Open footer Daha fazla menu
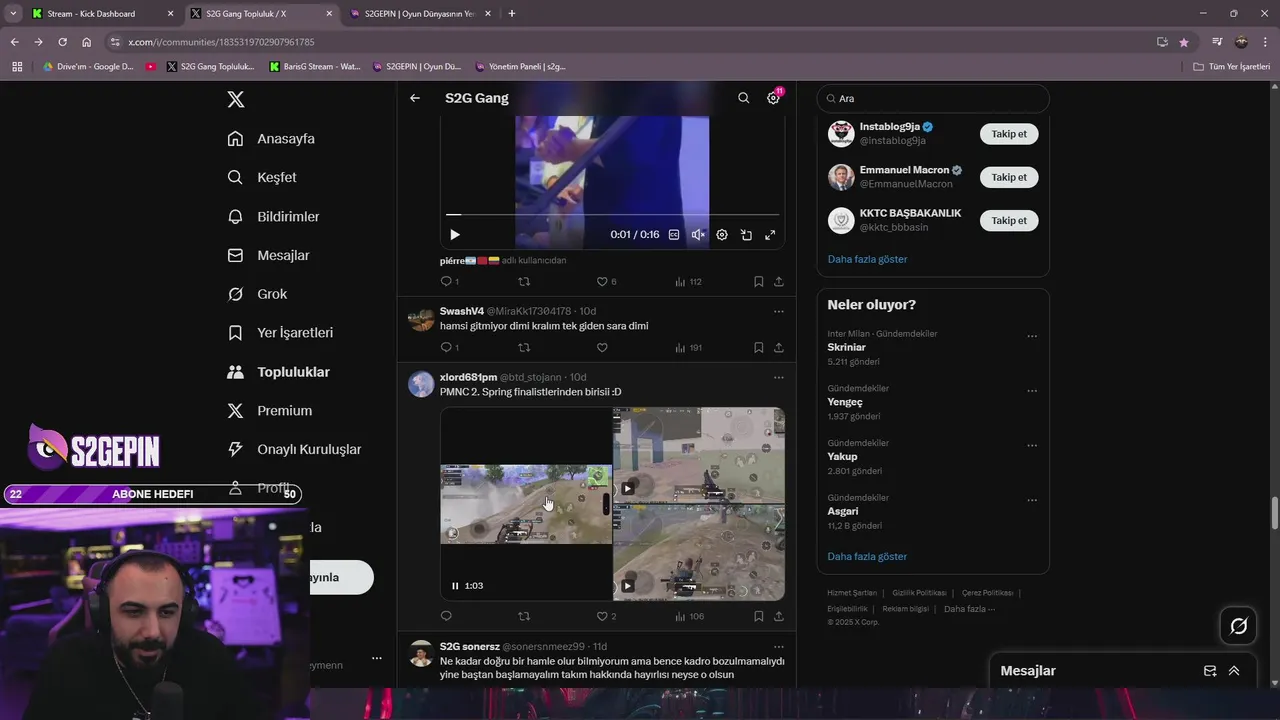This screenshot has height=720, width=1280. (x=969, y=609)
